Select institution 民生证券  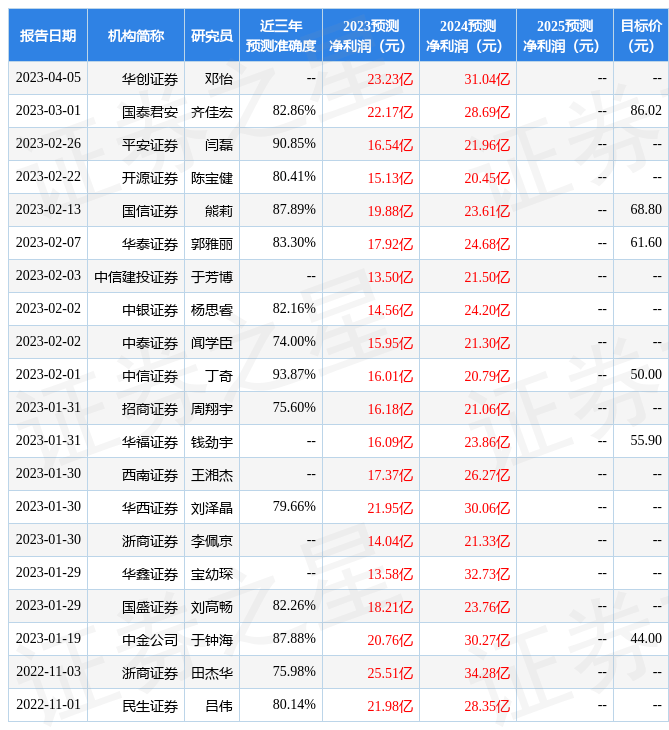click(150, 707)
